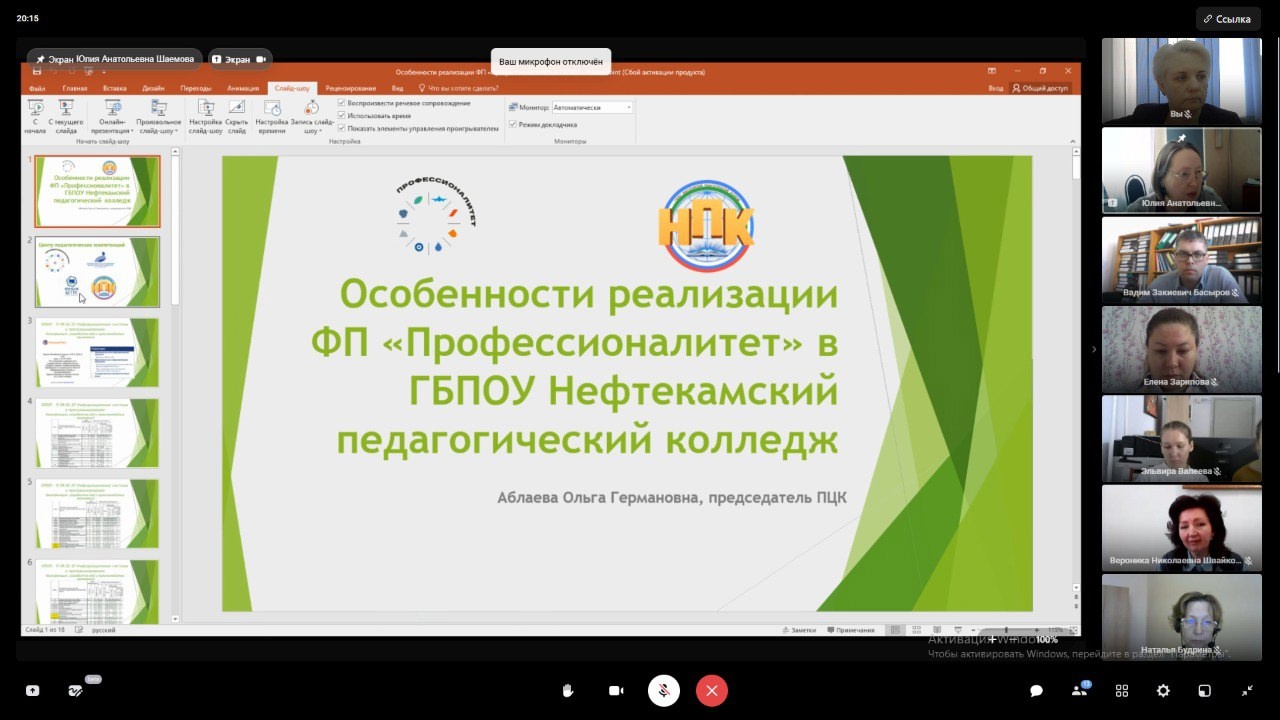The width and height of the screenshot is (1280, 720).
Task: Disable 'Режим докладчика' checkbox
Action: pyautogui.click(x=513, y=124)
